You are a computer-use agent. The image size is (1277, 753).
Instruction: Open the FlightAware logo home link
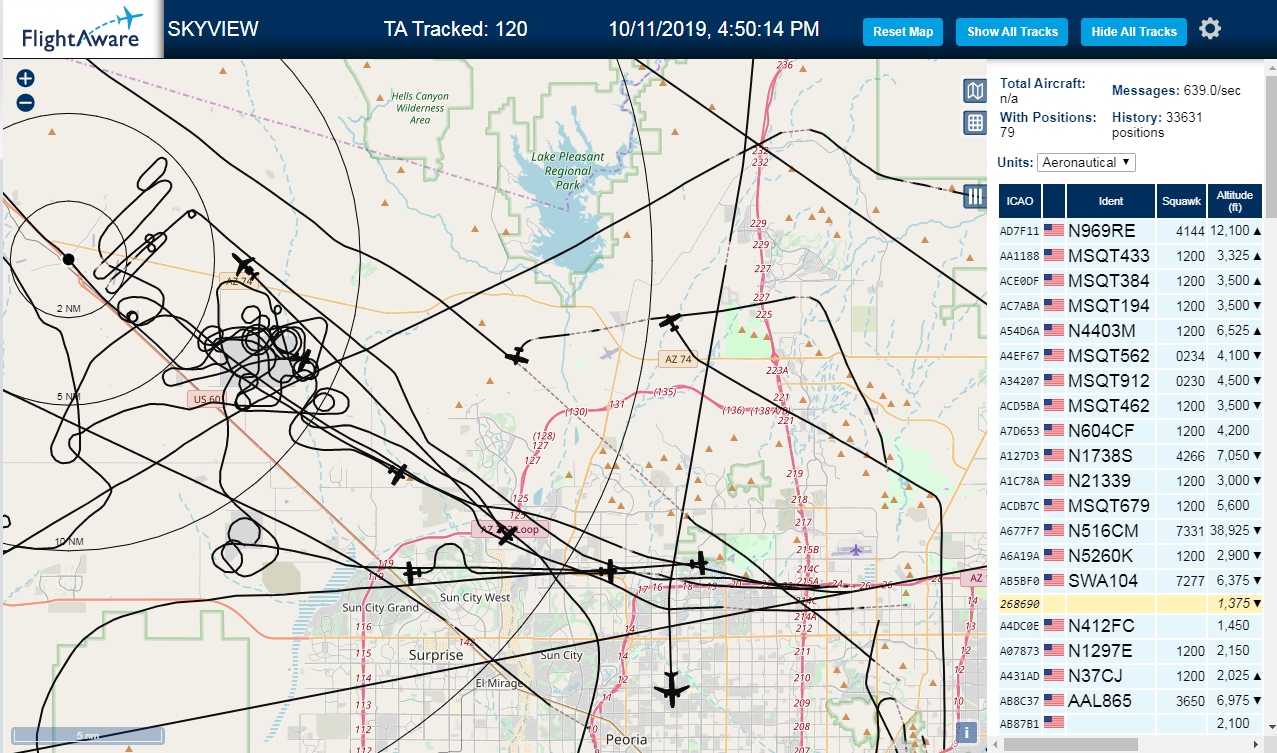coord(83,29)
